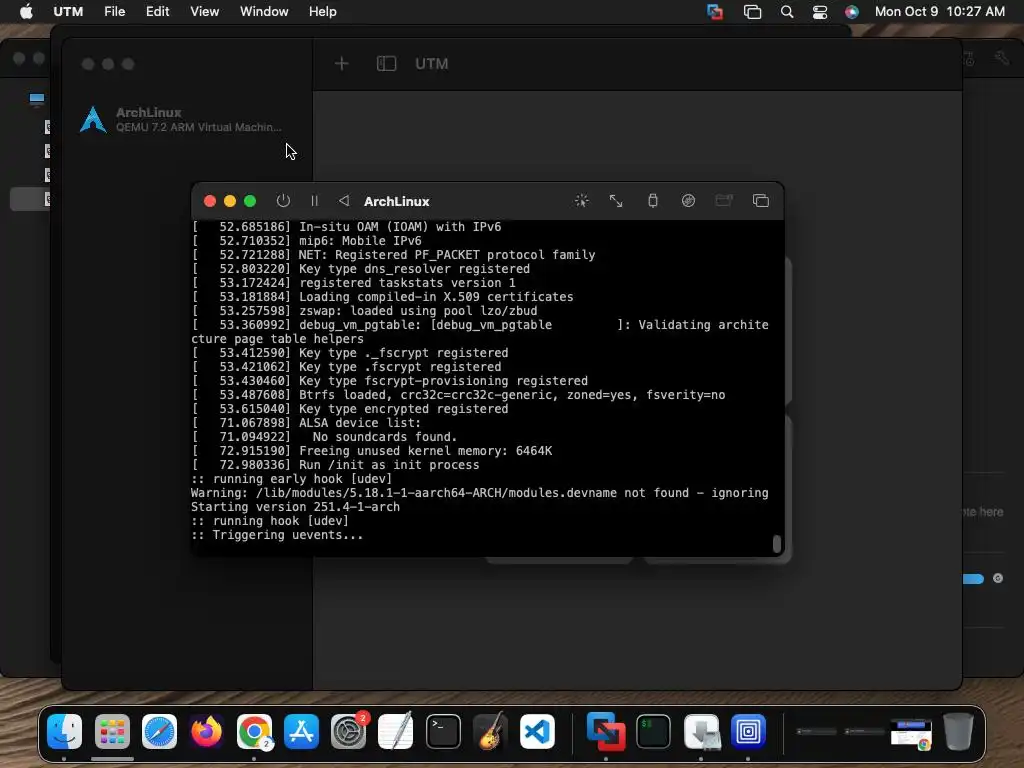Launch GarageBand from the Dock
1024x768 pixels.
coord(490,731)
